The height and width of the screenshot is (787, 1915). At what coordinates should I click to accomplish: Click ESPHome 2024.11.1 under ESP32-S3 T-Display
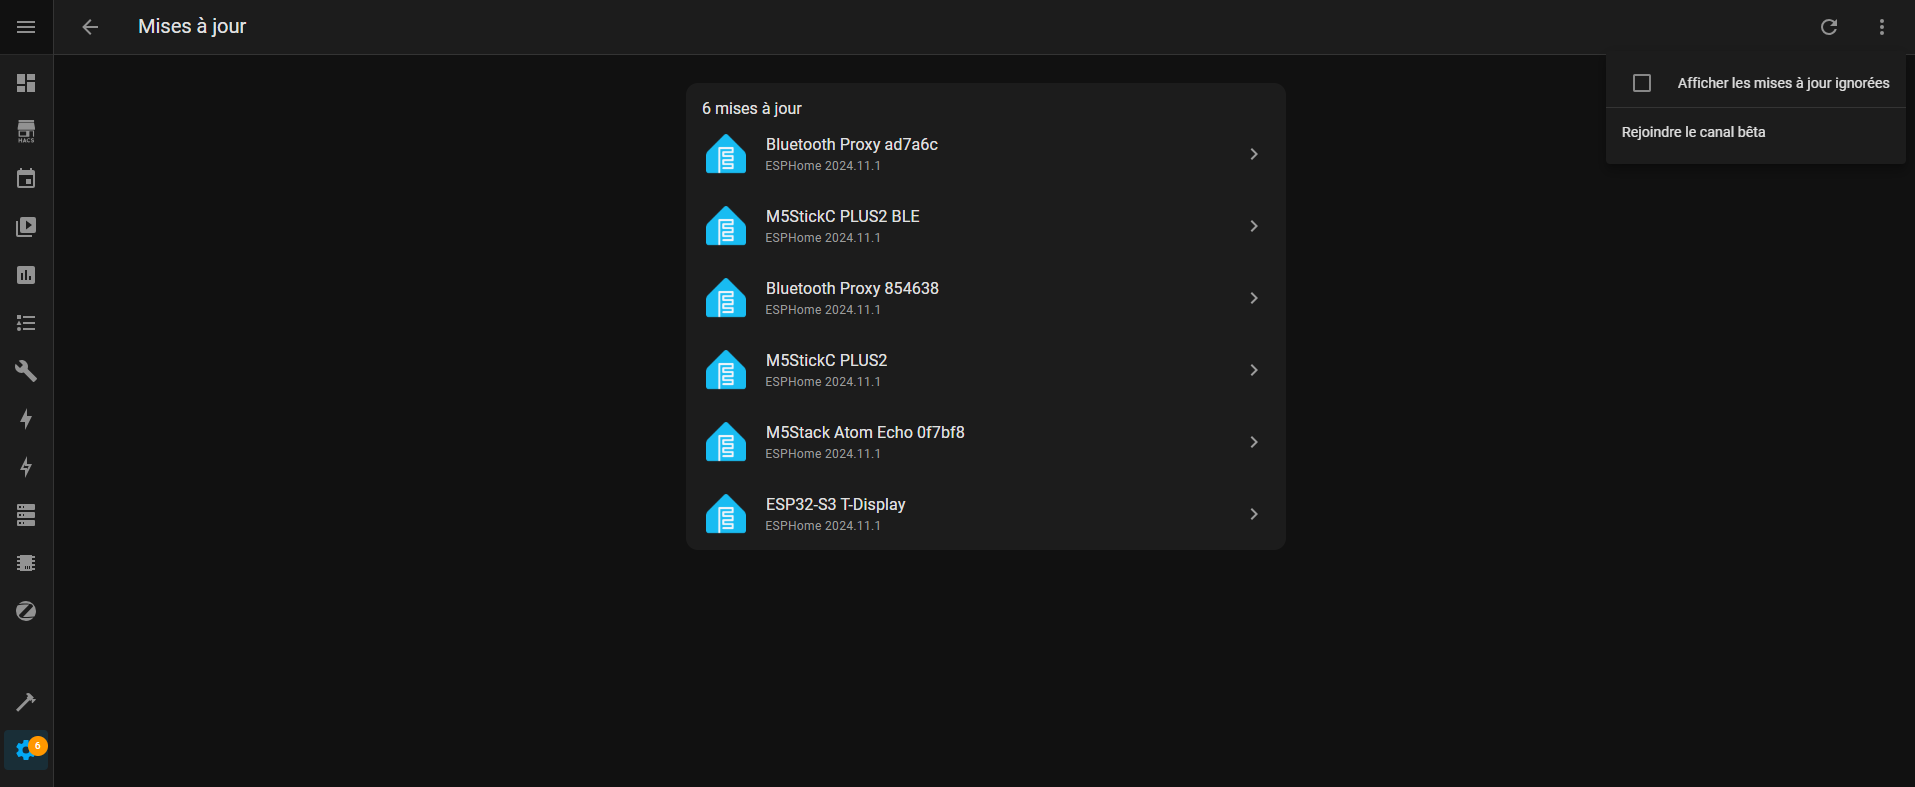point(823,526)
